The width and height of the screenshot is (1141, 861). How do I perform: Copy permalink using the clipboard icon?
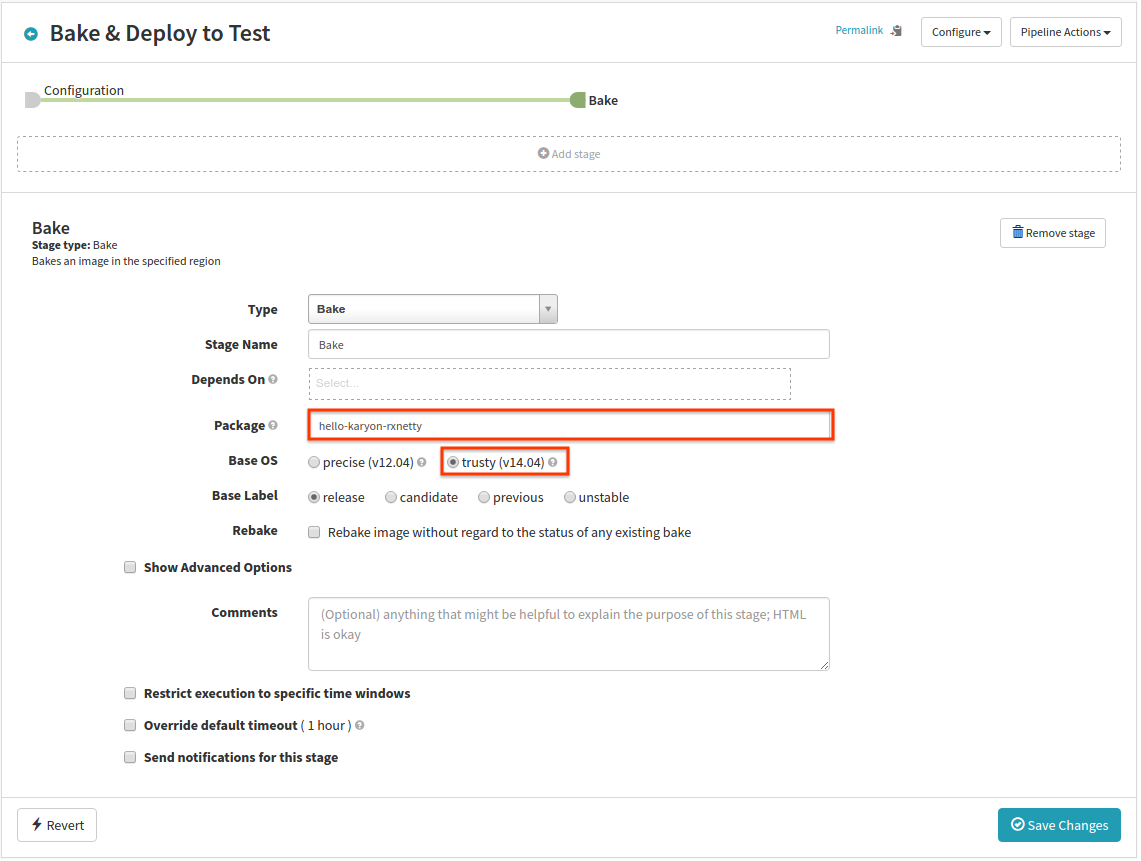[896, 31]
